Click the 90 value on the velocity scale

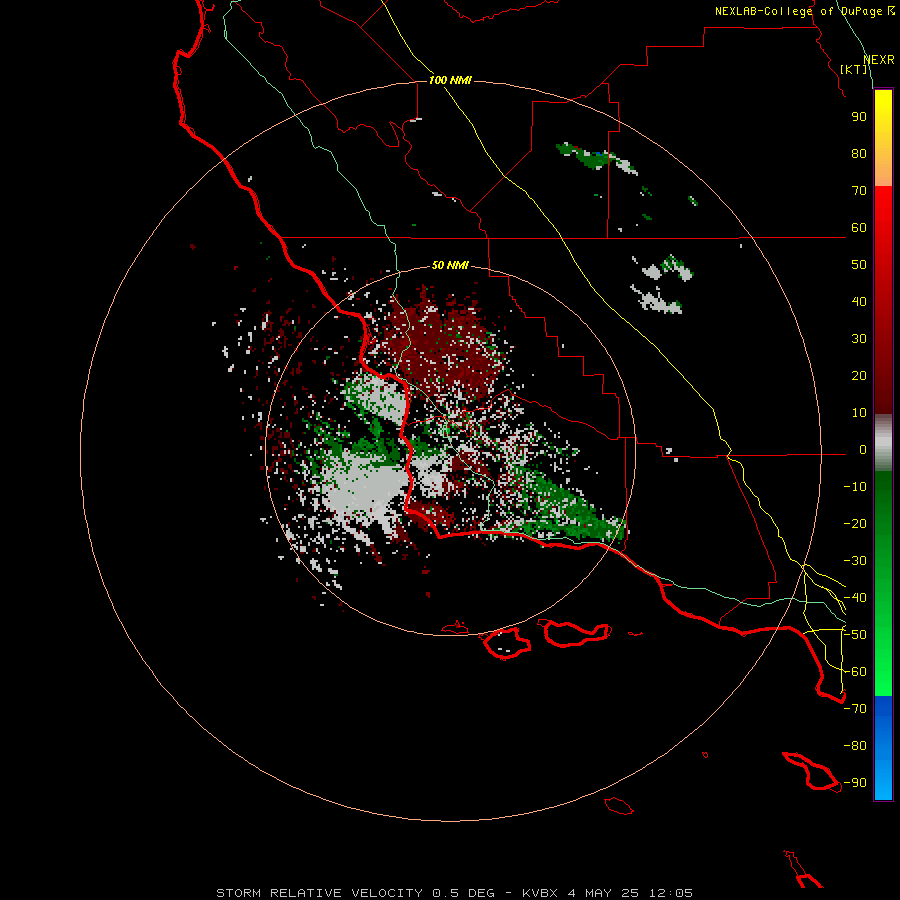click(859, 117)
